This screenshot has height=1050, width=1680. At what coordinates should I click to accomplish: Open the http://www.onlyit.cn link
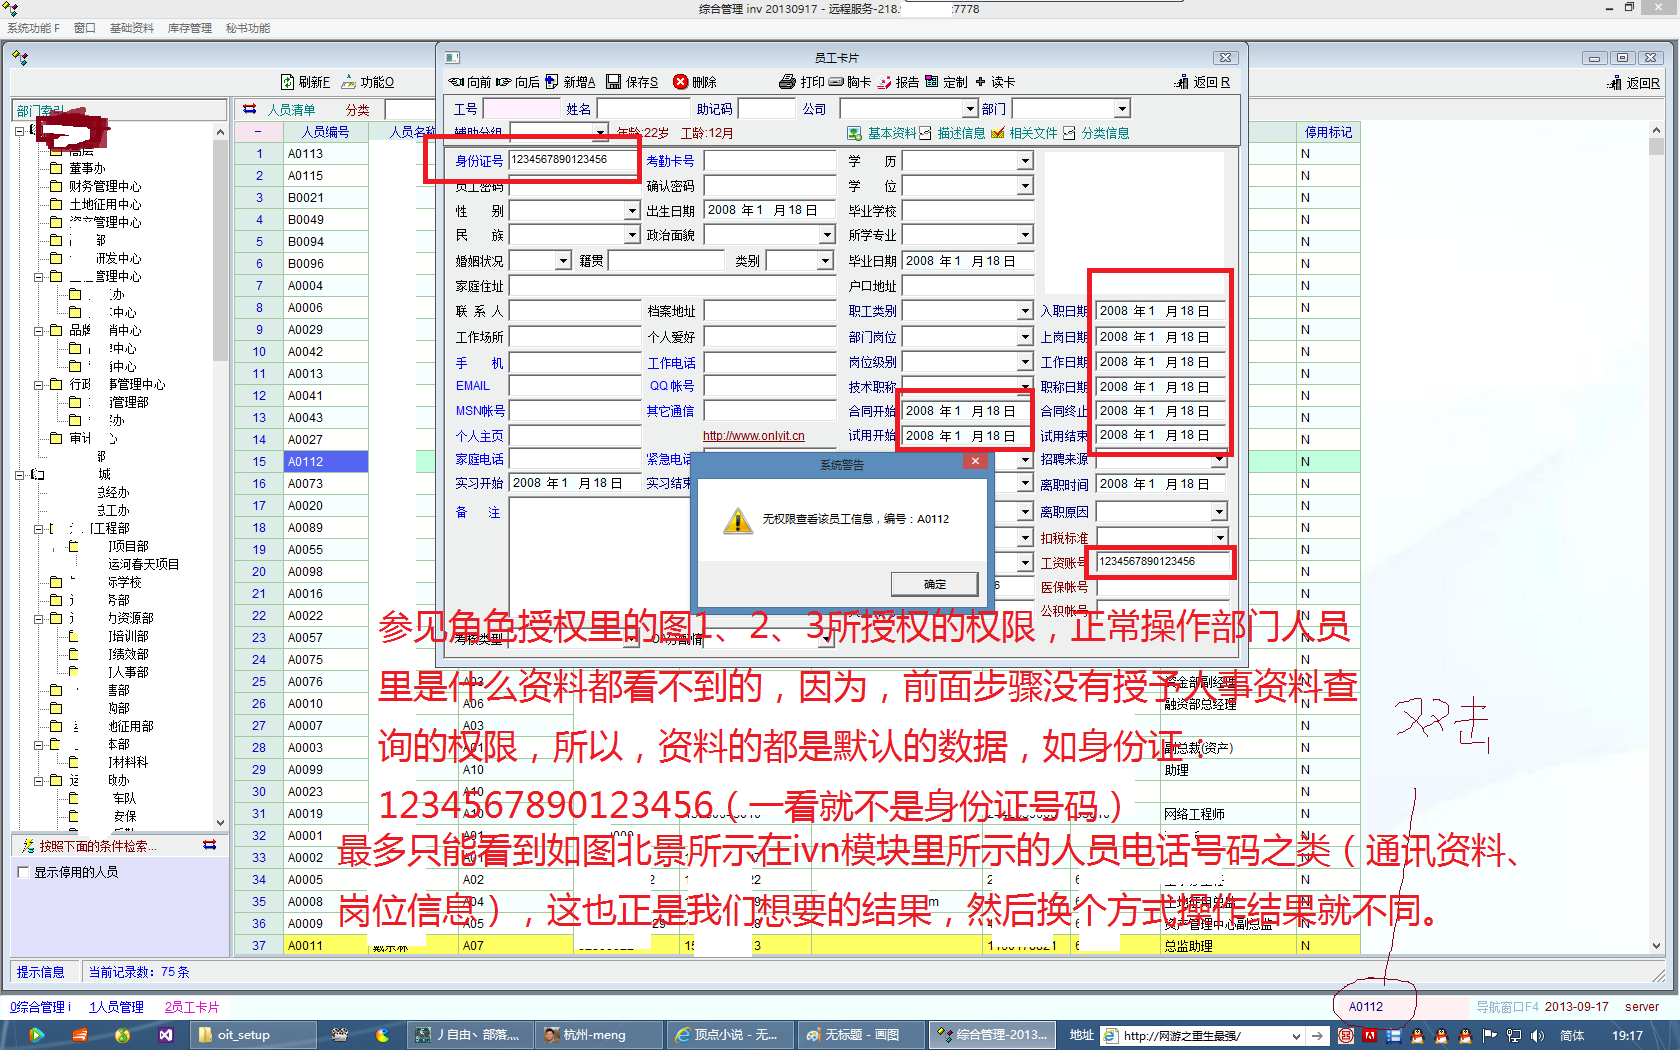tap(753, 436)
